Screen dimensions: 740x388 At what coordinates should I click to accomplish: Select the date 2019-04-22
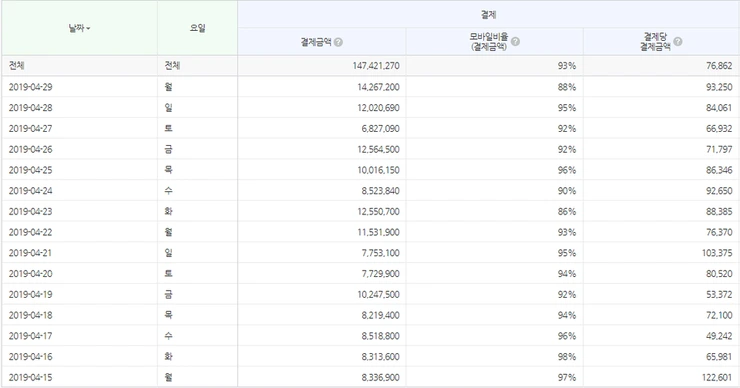[x=30, y=232]
